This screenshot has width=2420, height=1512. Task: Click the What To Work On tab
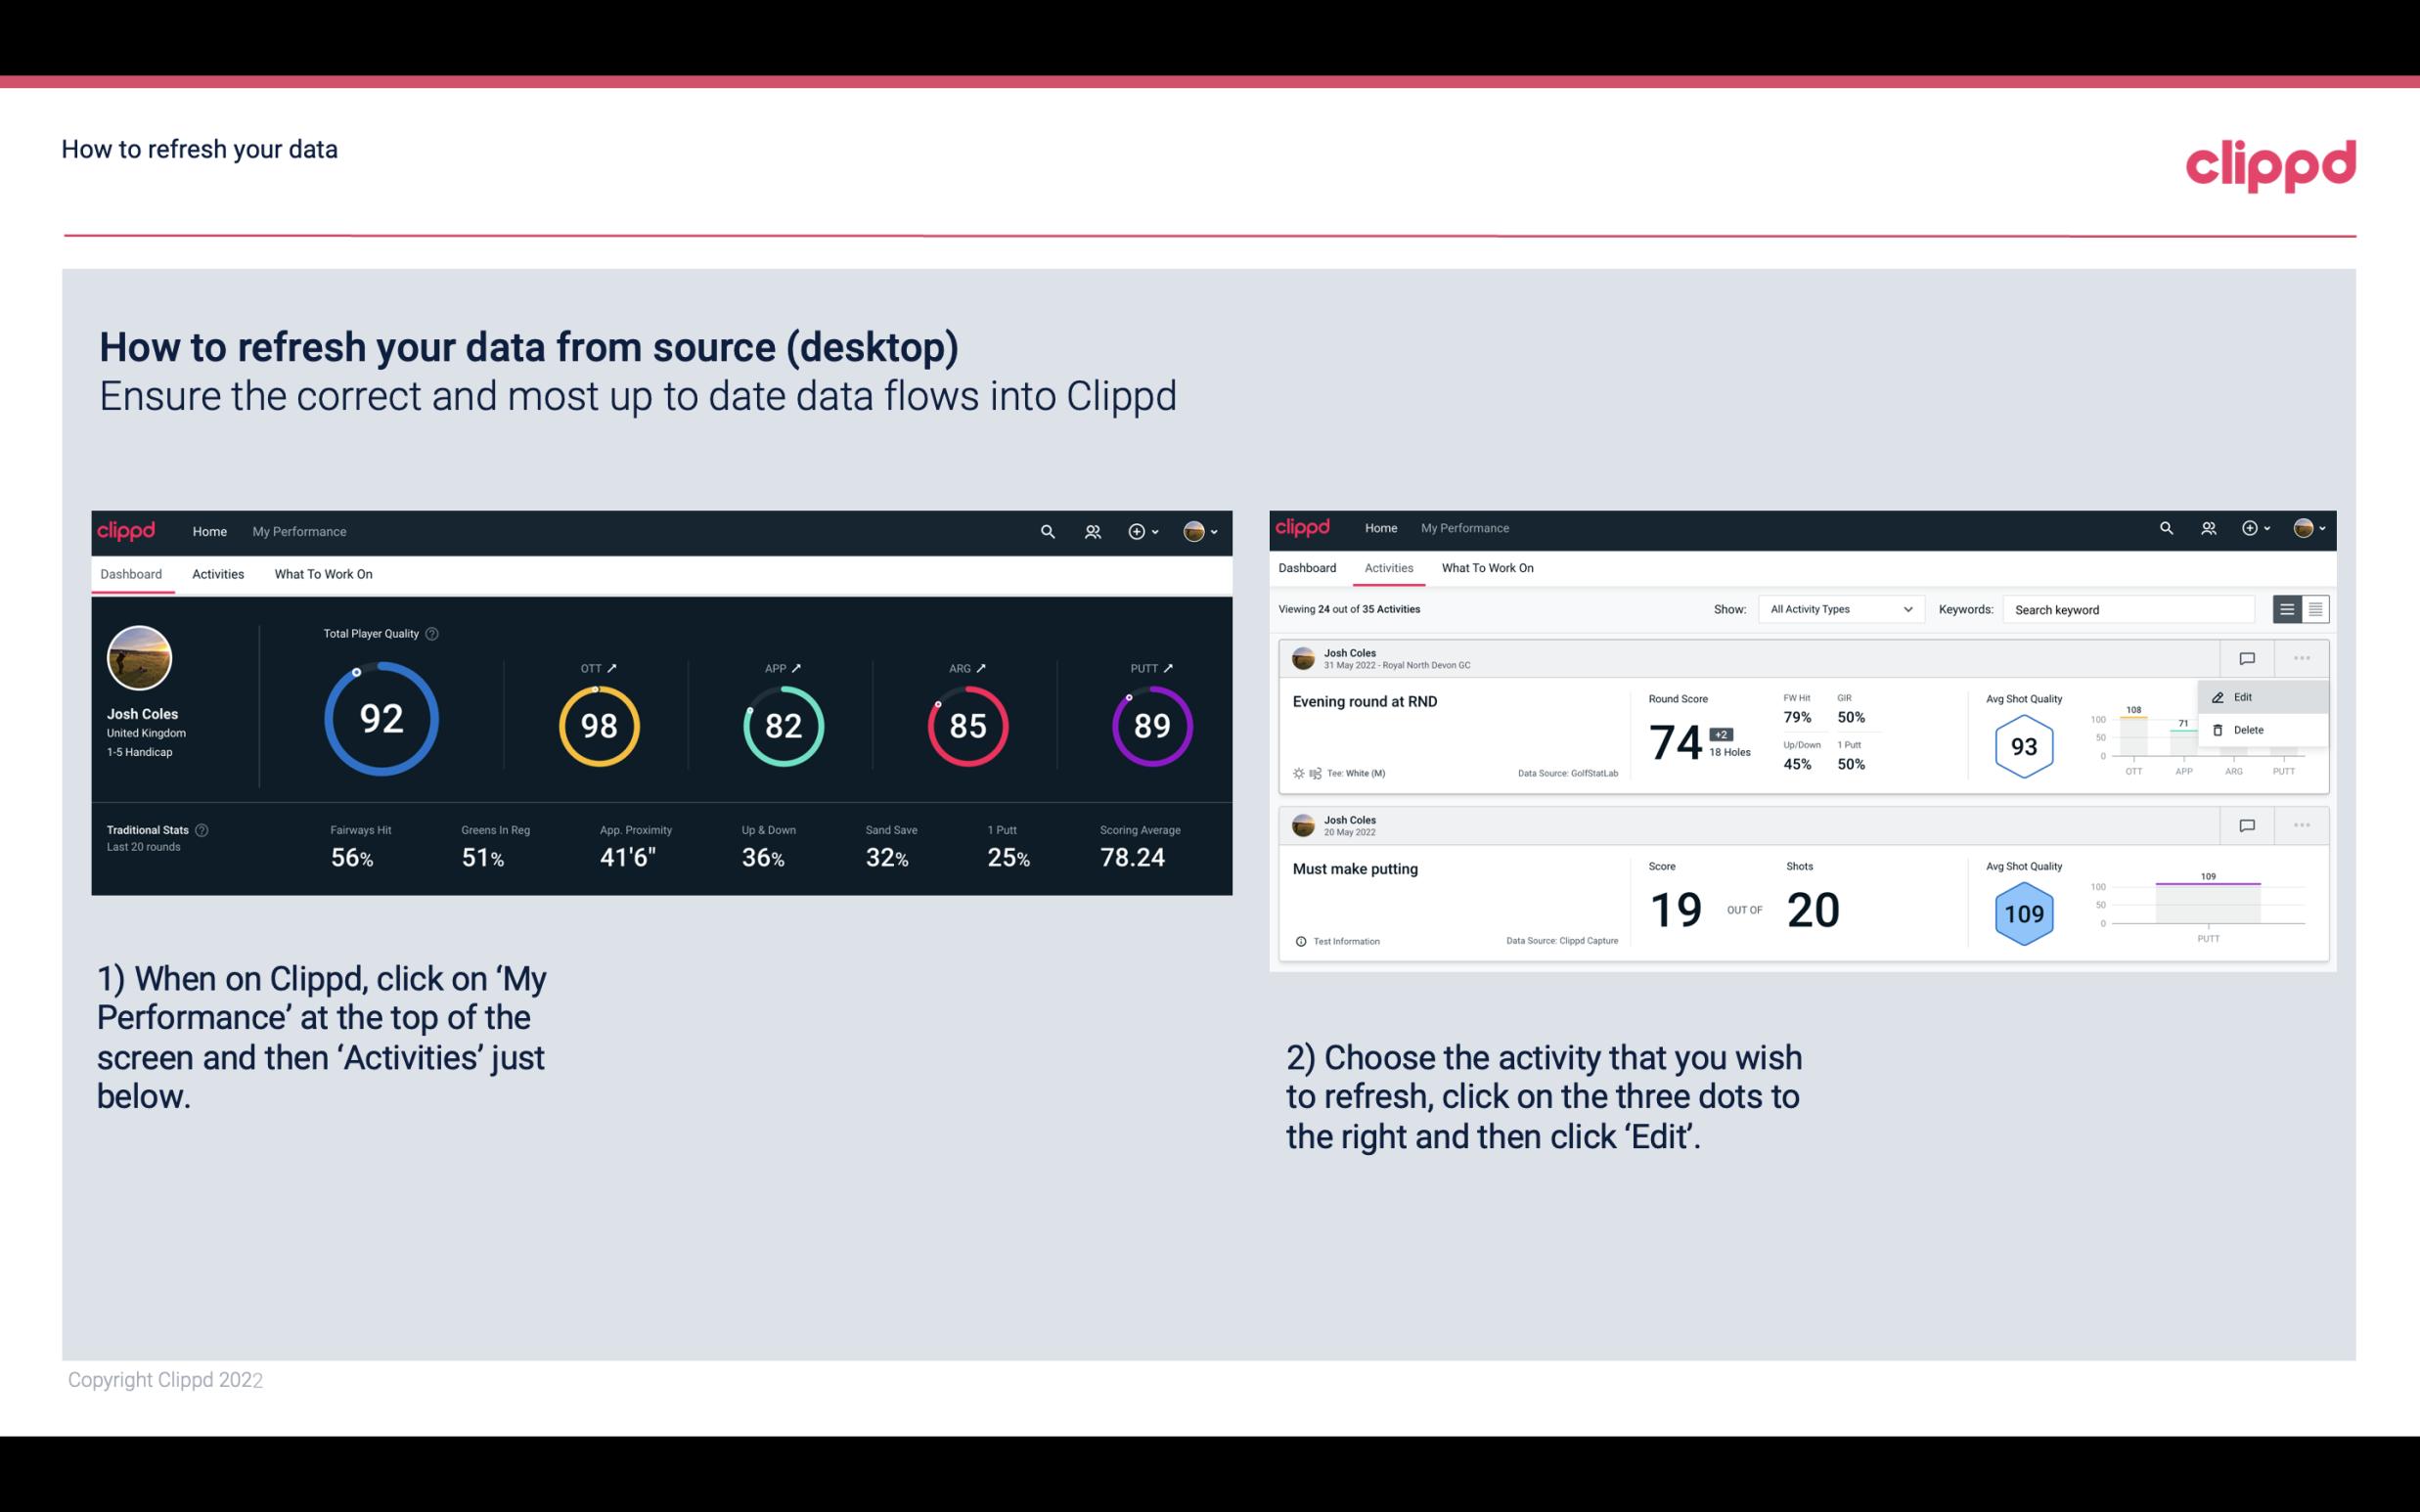(321, 573)
